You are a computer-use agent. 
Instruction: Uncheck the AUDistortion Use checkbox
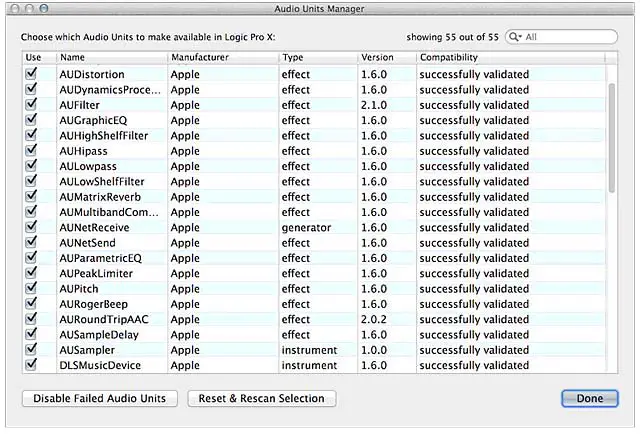pyautogui.click(x=31, y=74)
